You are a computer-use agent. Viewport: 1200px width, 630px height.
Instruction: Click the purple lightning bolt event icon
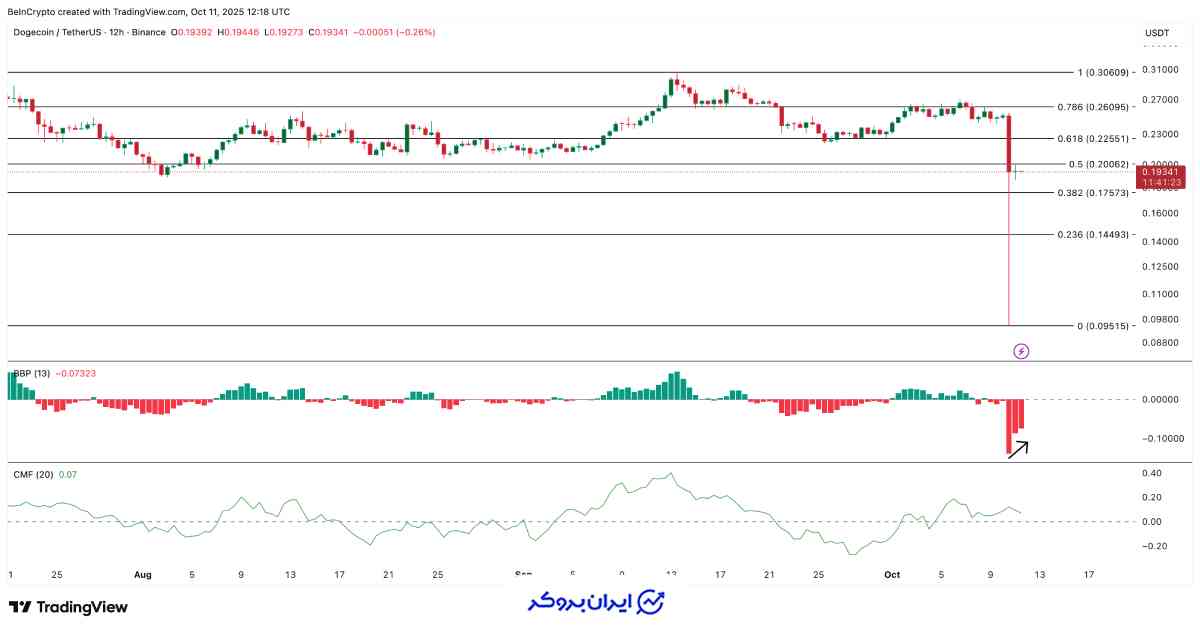pos(1021,351)
